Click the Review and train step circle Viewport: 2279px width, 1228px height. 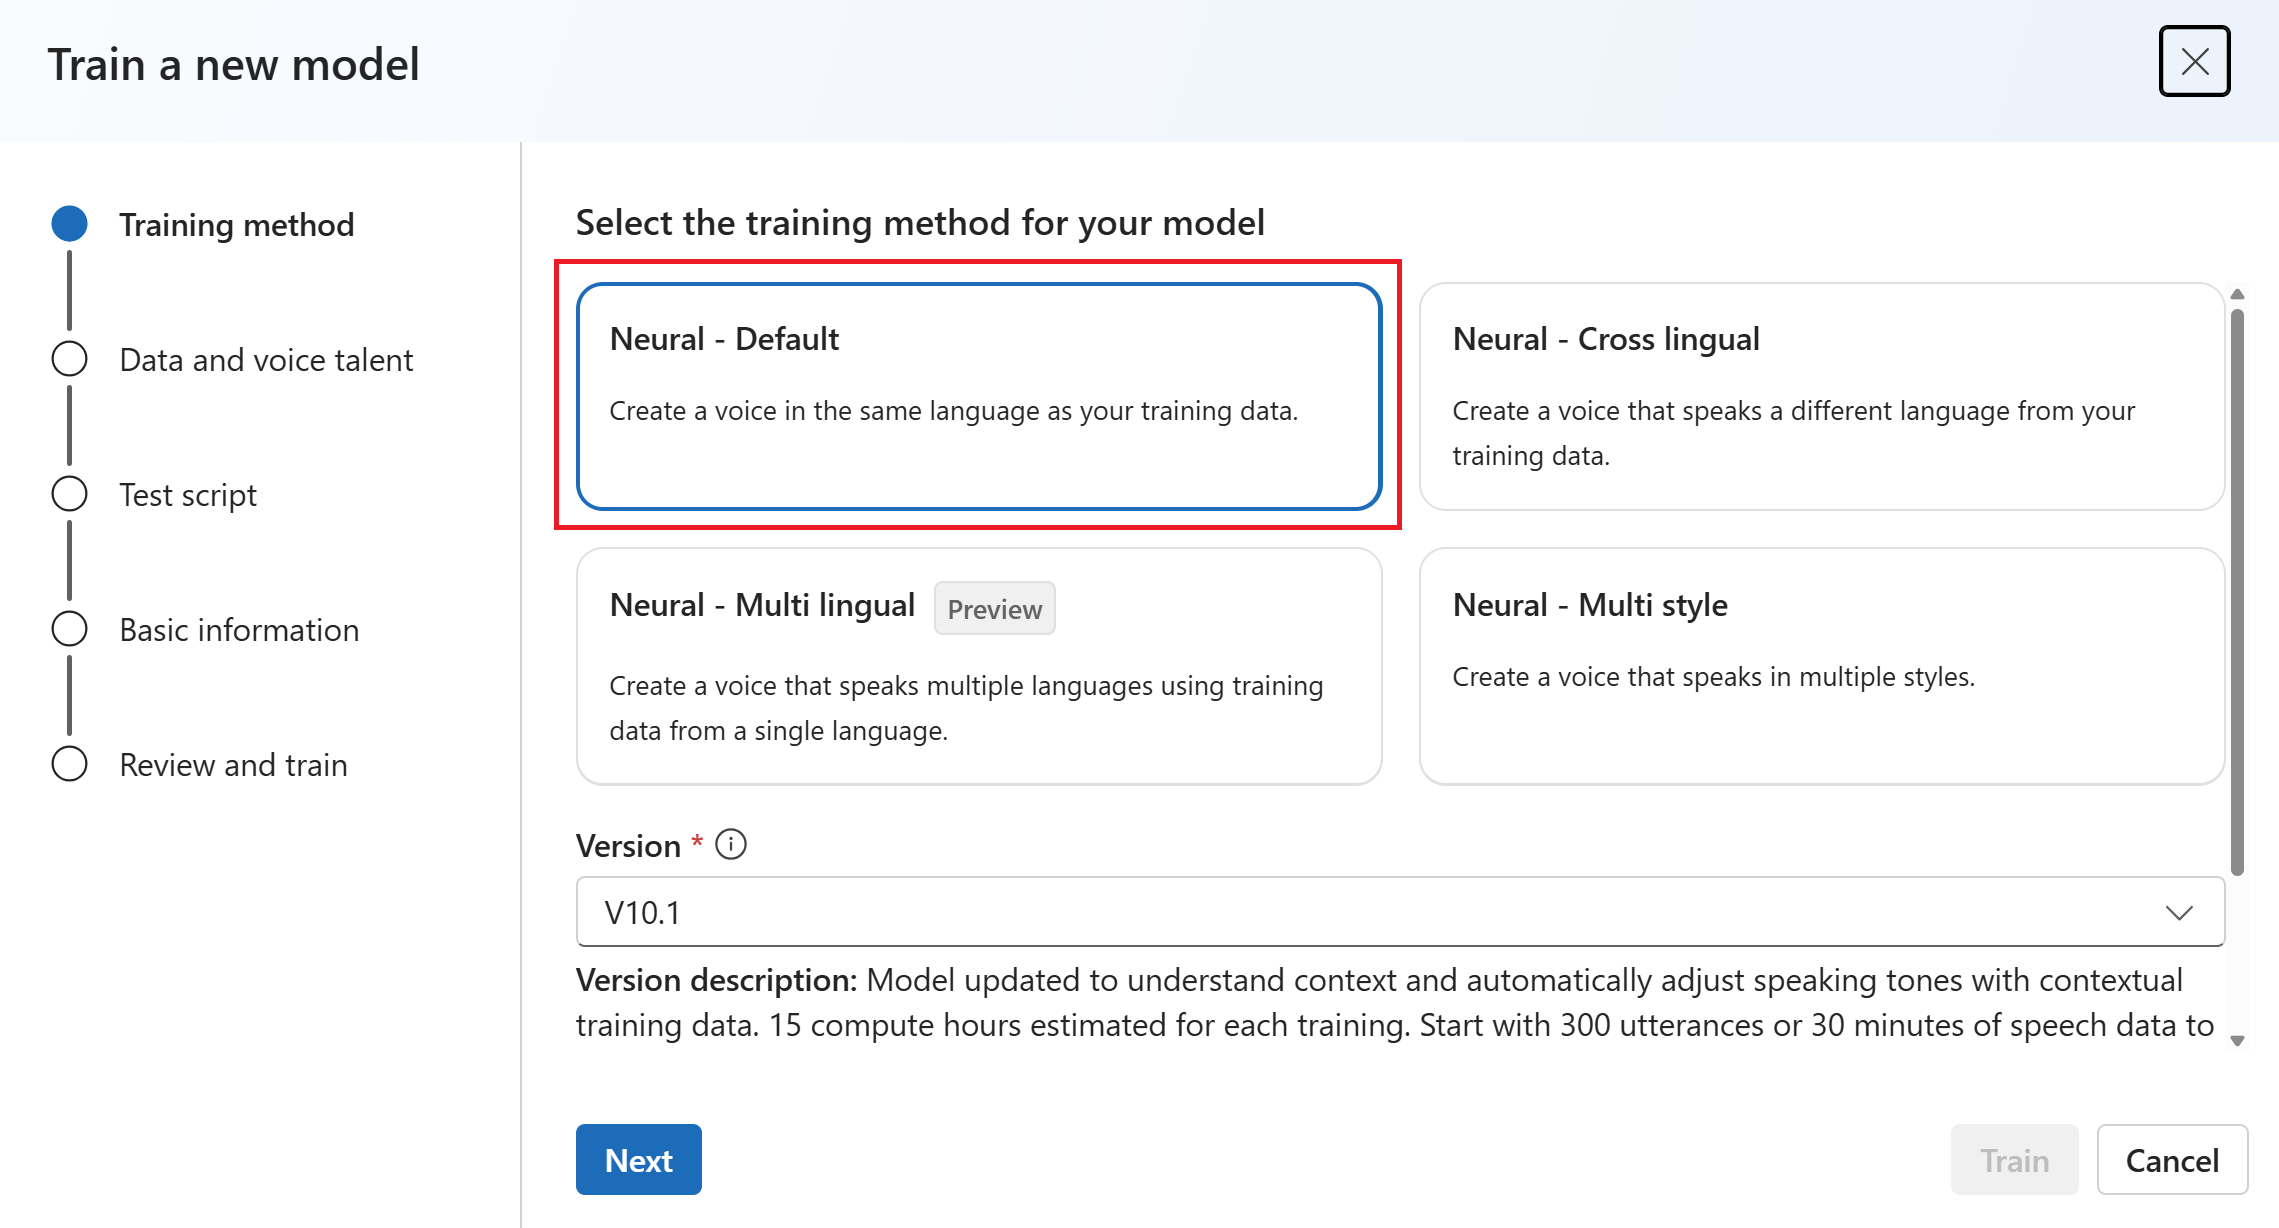(x=70, y=764)
